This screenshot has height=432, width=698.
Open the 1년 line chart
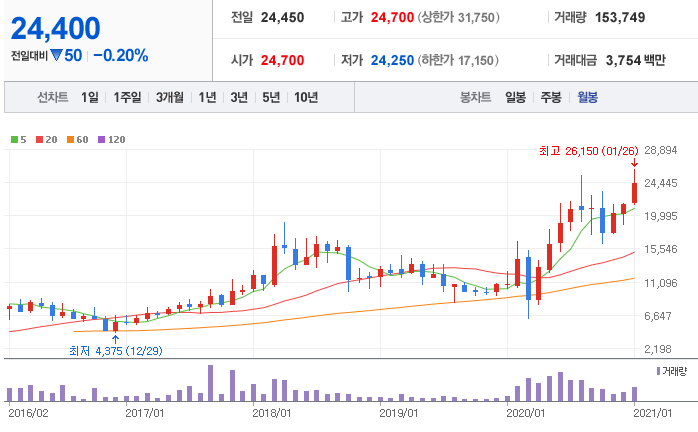pos(207,97)
